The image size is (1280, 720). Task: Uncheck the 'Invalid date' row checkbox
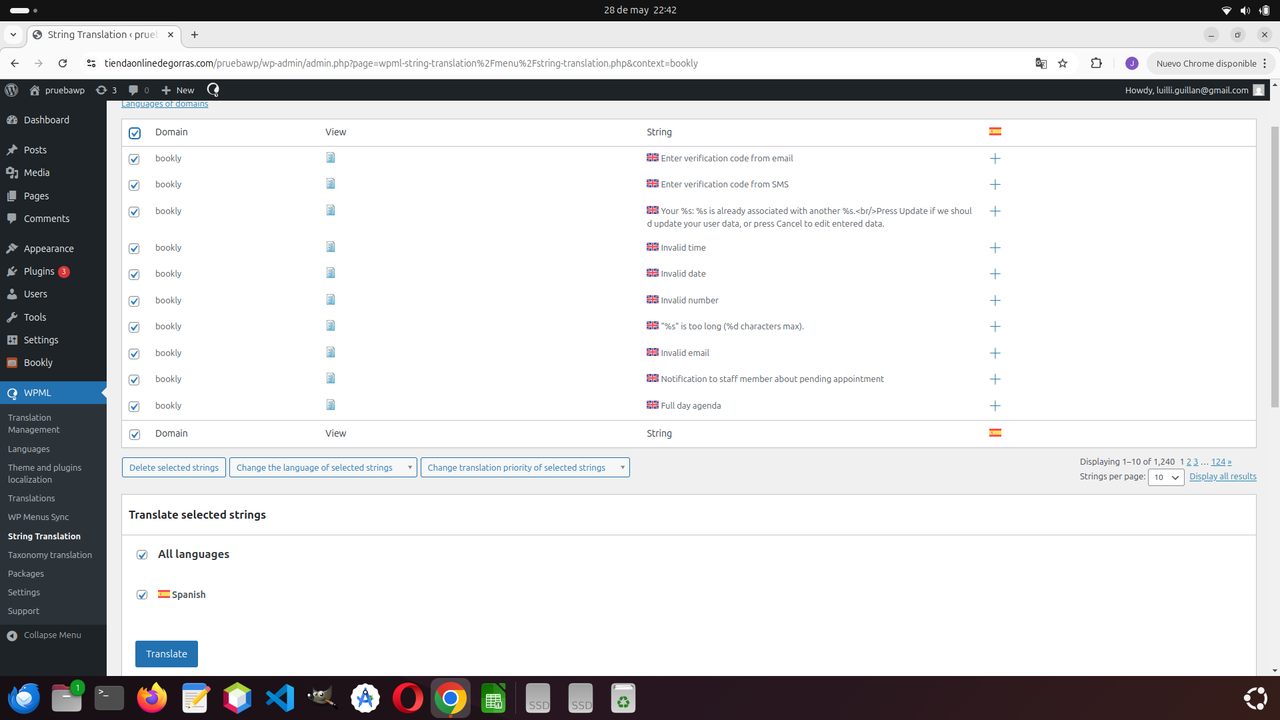pos(135,274)
